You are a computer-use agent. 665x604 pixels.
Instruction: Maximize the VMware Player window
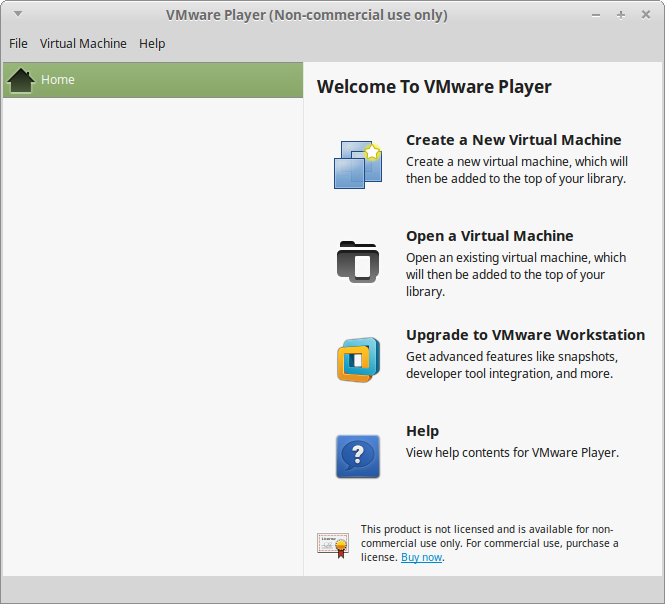click(x=621, y=15)
